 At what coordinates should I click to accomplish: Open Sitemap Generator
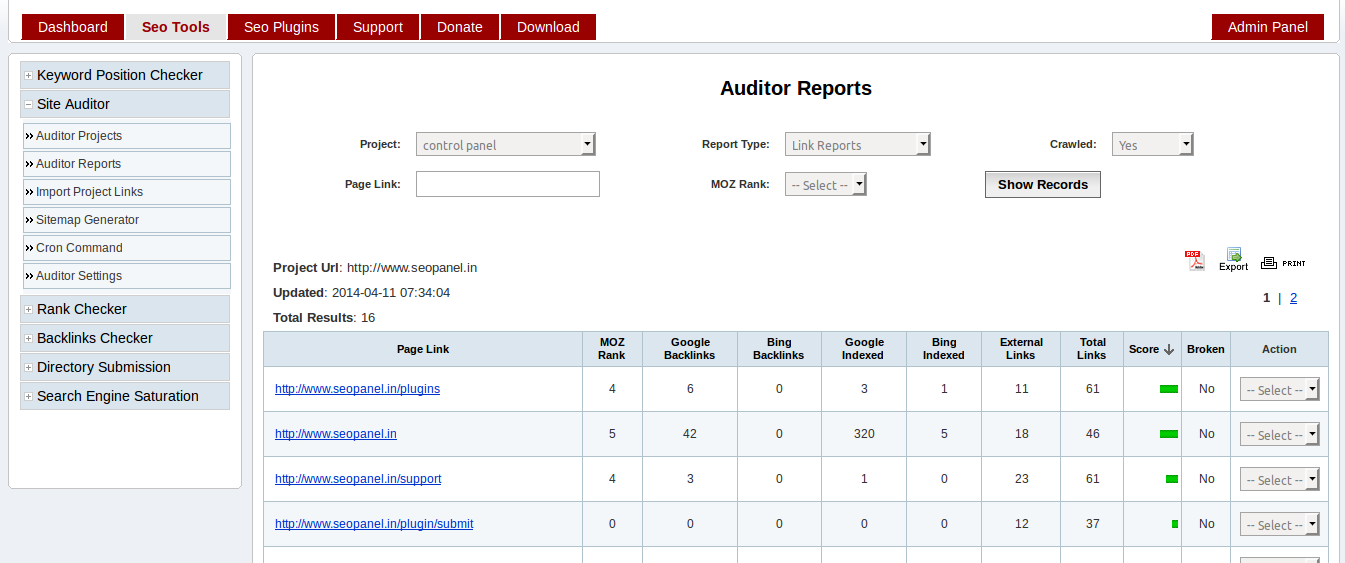click(127, 220)
